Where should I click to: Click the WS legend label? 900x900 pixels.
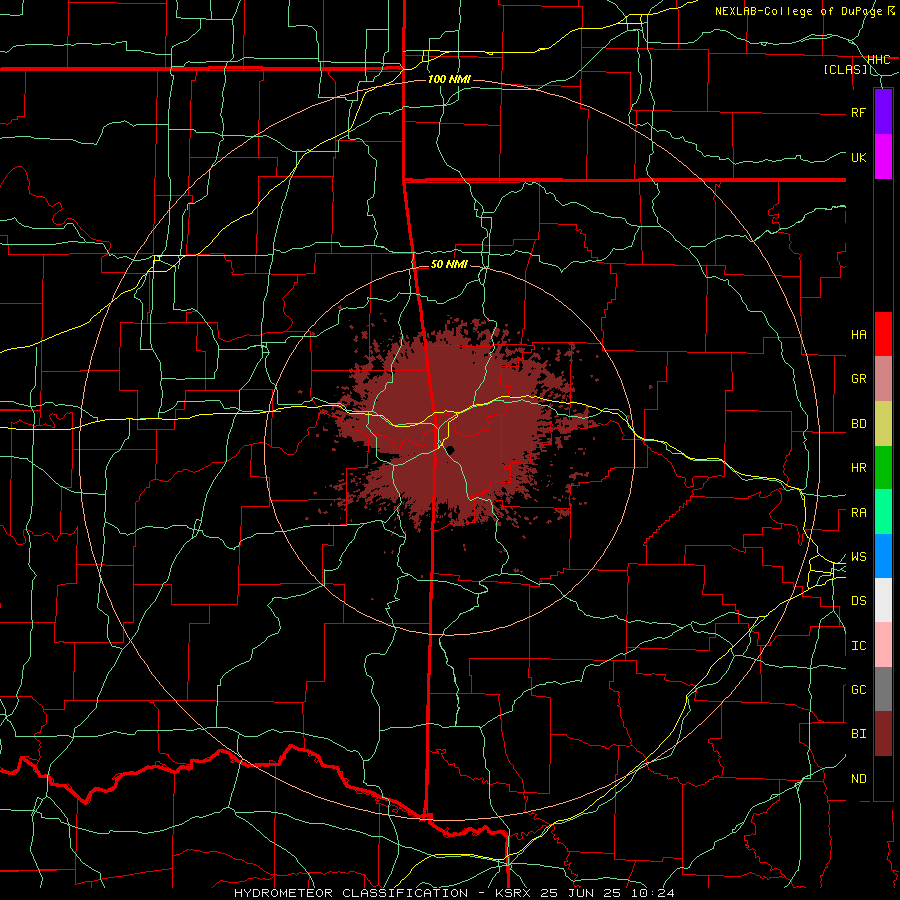click(858, 557)
